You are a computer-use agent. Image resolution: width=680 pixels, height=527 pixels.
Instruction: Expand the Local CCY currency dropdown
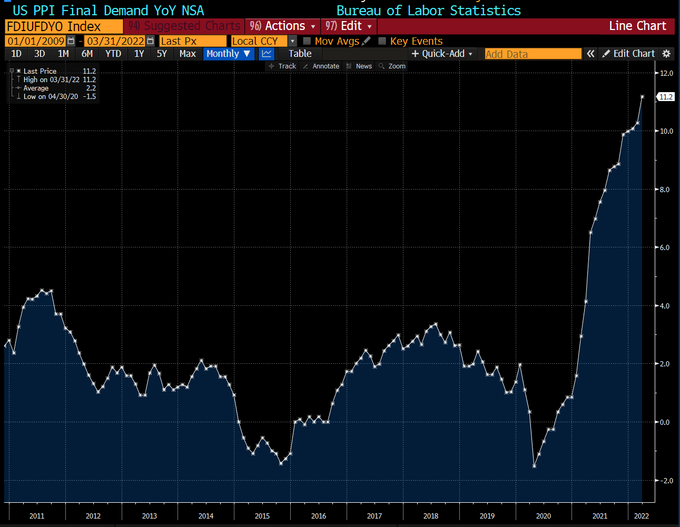(292, 41)
